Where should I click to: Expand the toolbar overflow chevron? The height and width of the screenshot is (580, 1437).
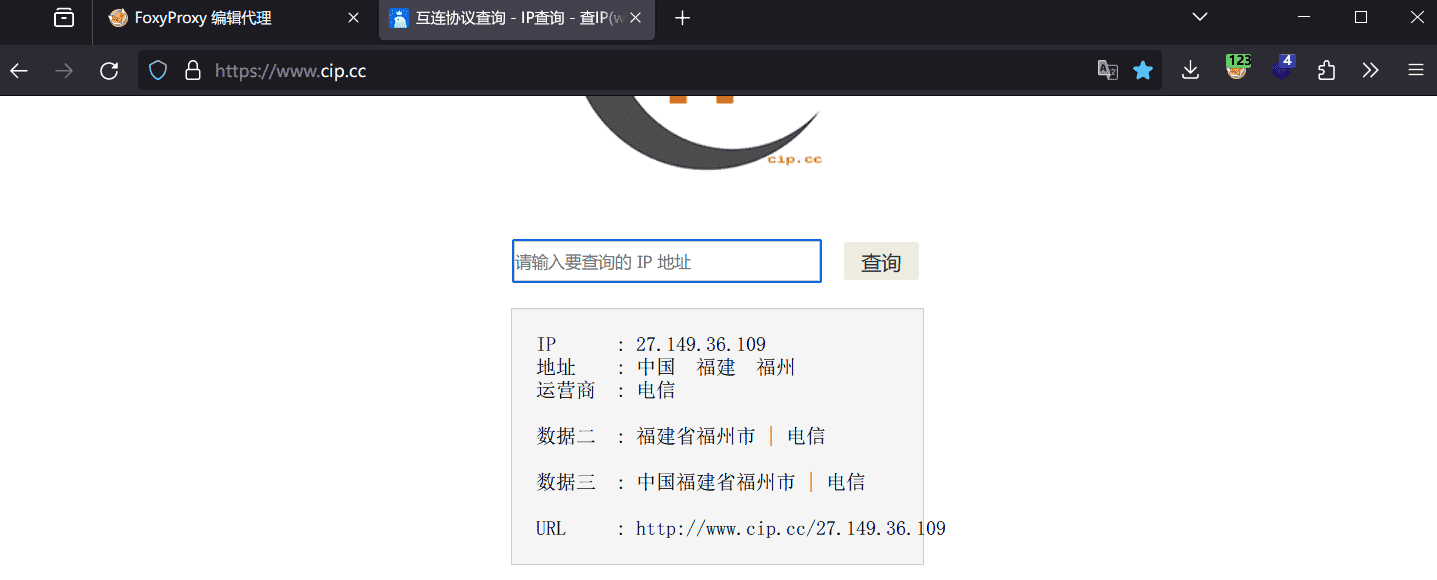[1370, 70]
